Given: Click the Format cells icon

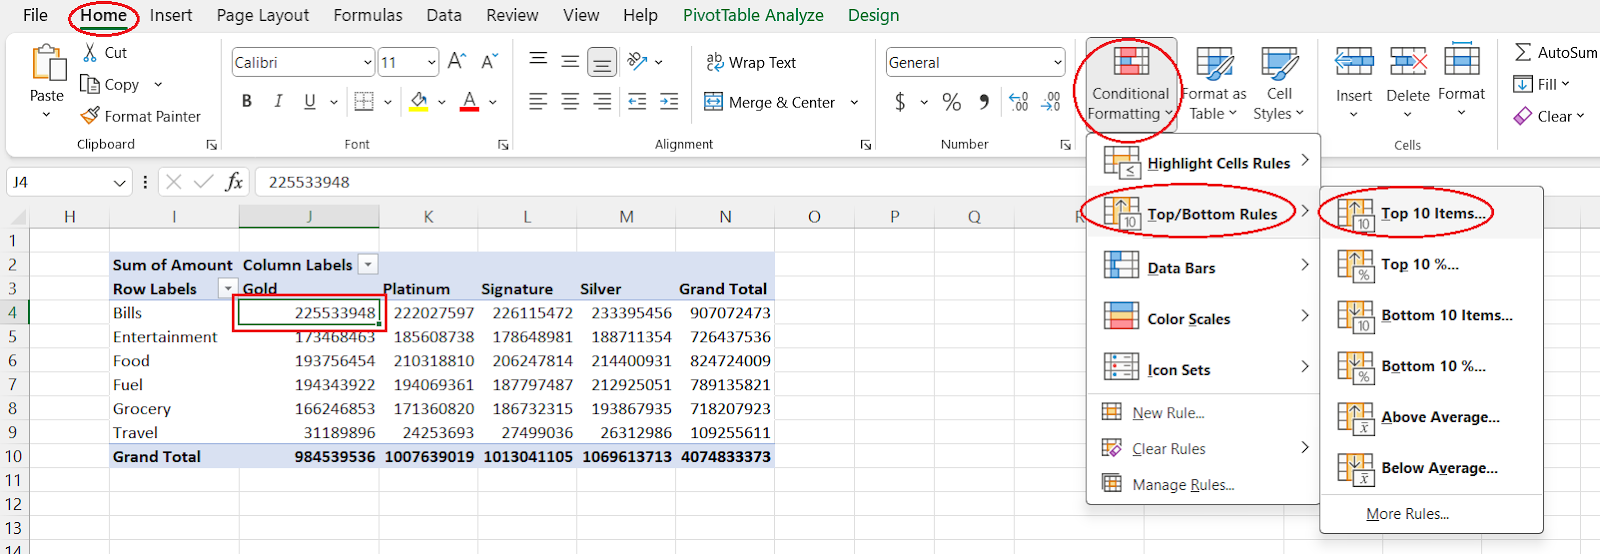Looking at the screenshot, I should (x=1462, y=62).
